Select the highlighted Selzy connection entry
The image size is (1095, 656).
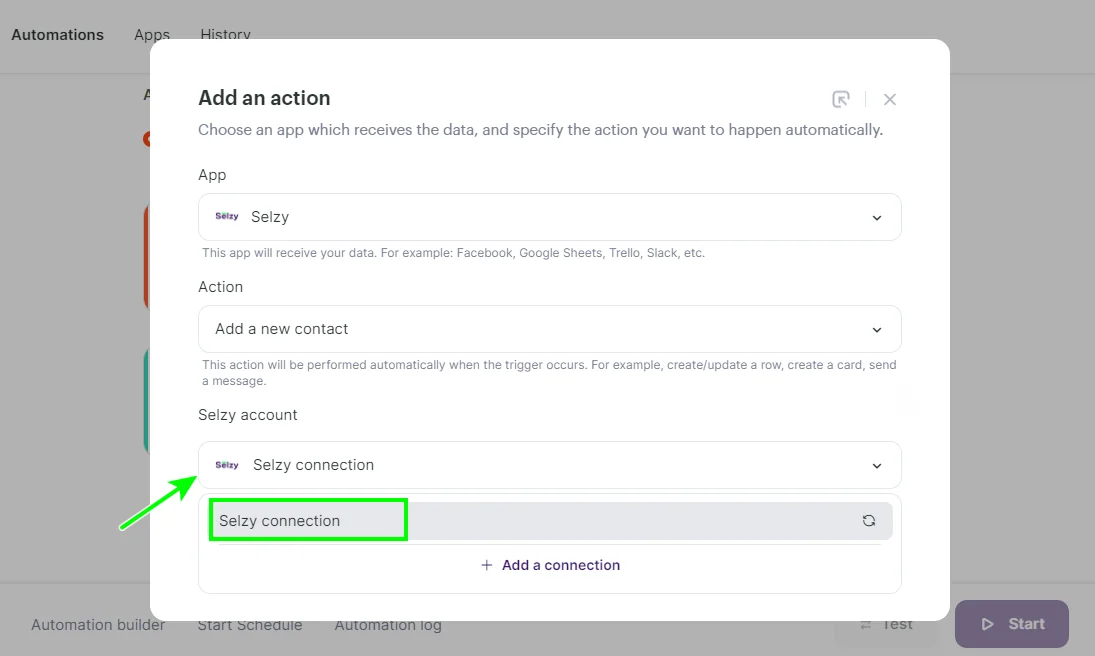307,520
